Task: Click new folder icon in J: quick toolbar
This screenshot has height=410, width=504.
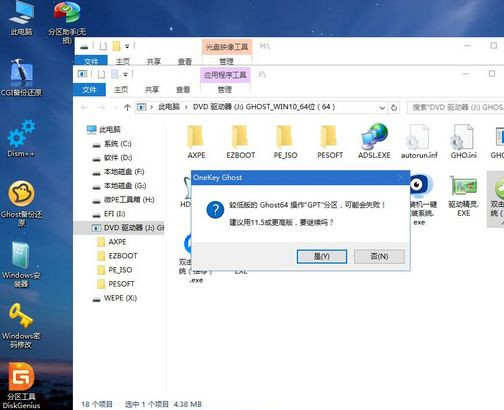Action: click(x=115, y=74)
